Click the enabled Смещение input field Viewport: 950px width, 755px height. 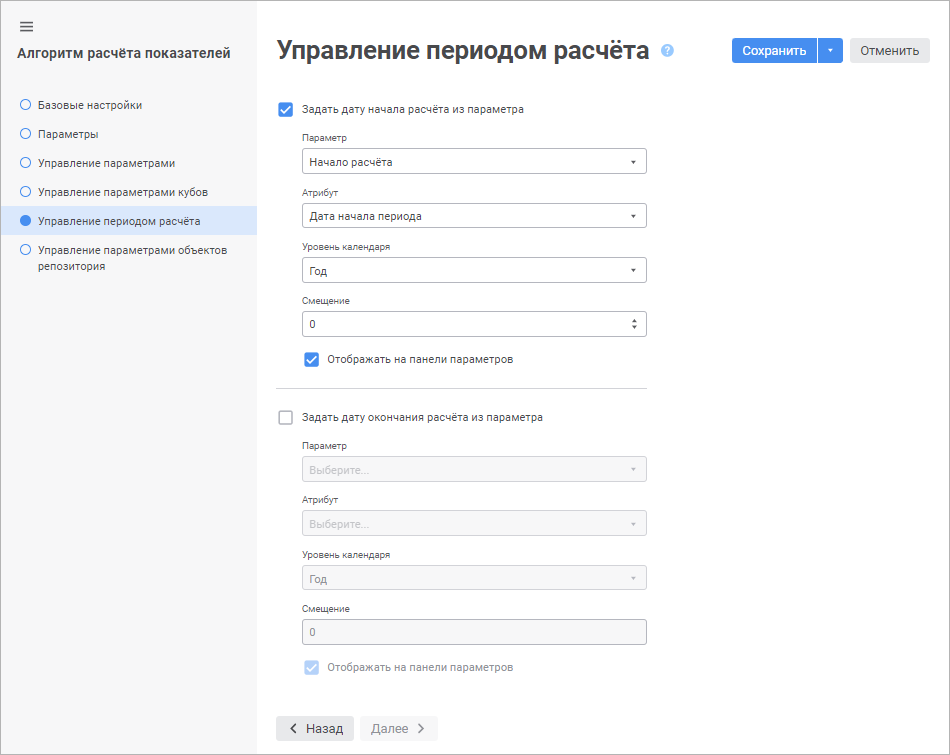pyautogui.click(x=460, y=324)
